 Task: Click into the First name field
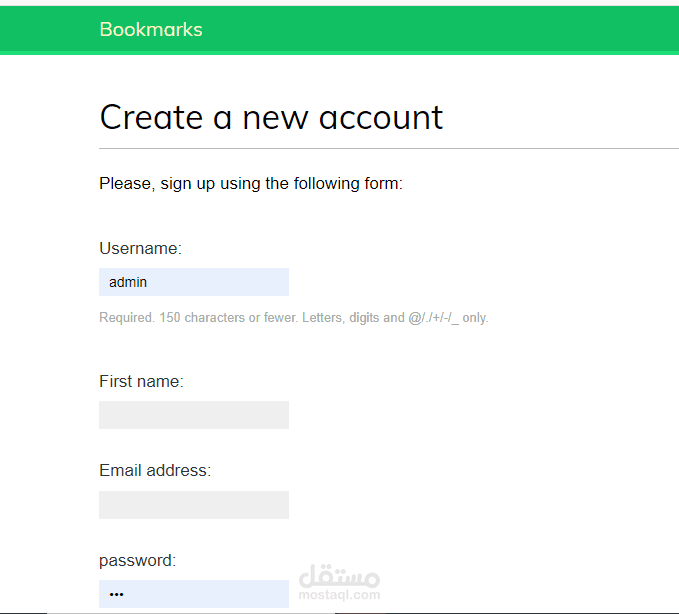[194, 415]
